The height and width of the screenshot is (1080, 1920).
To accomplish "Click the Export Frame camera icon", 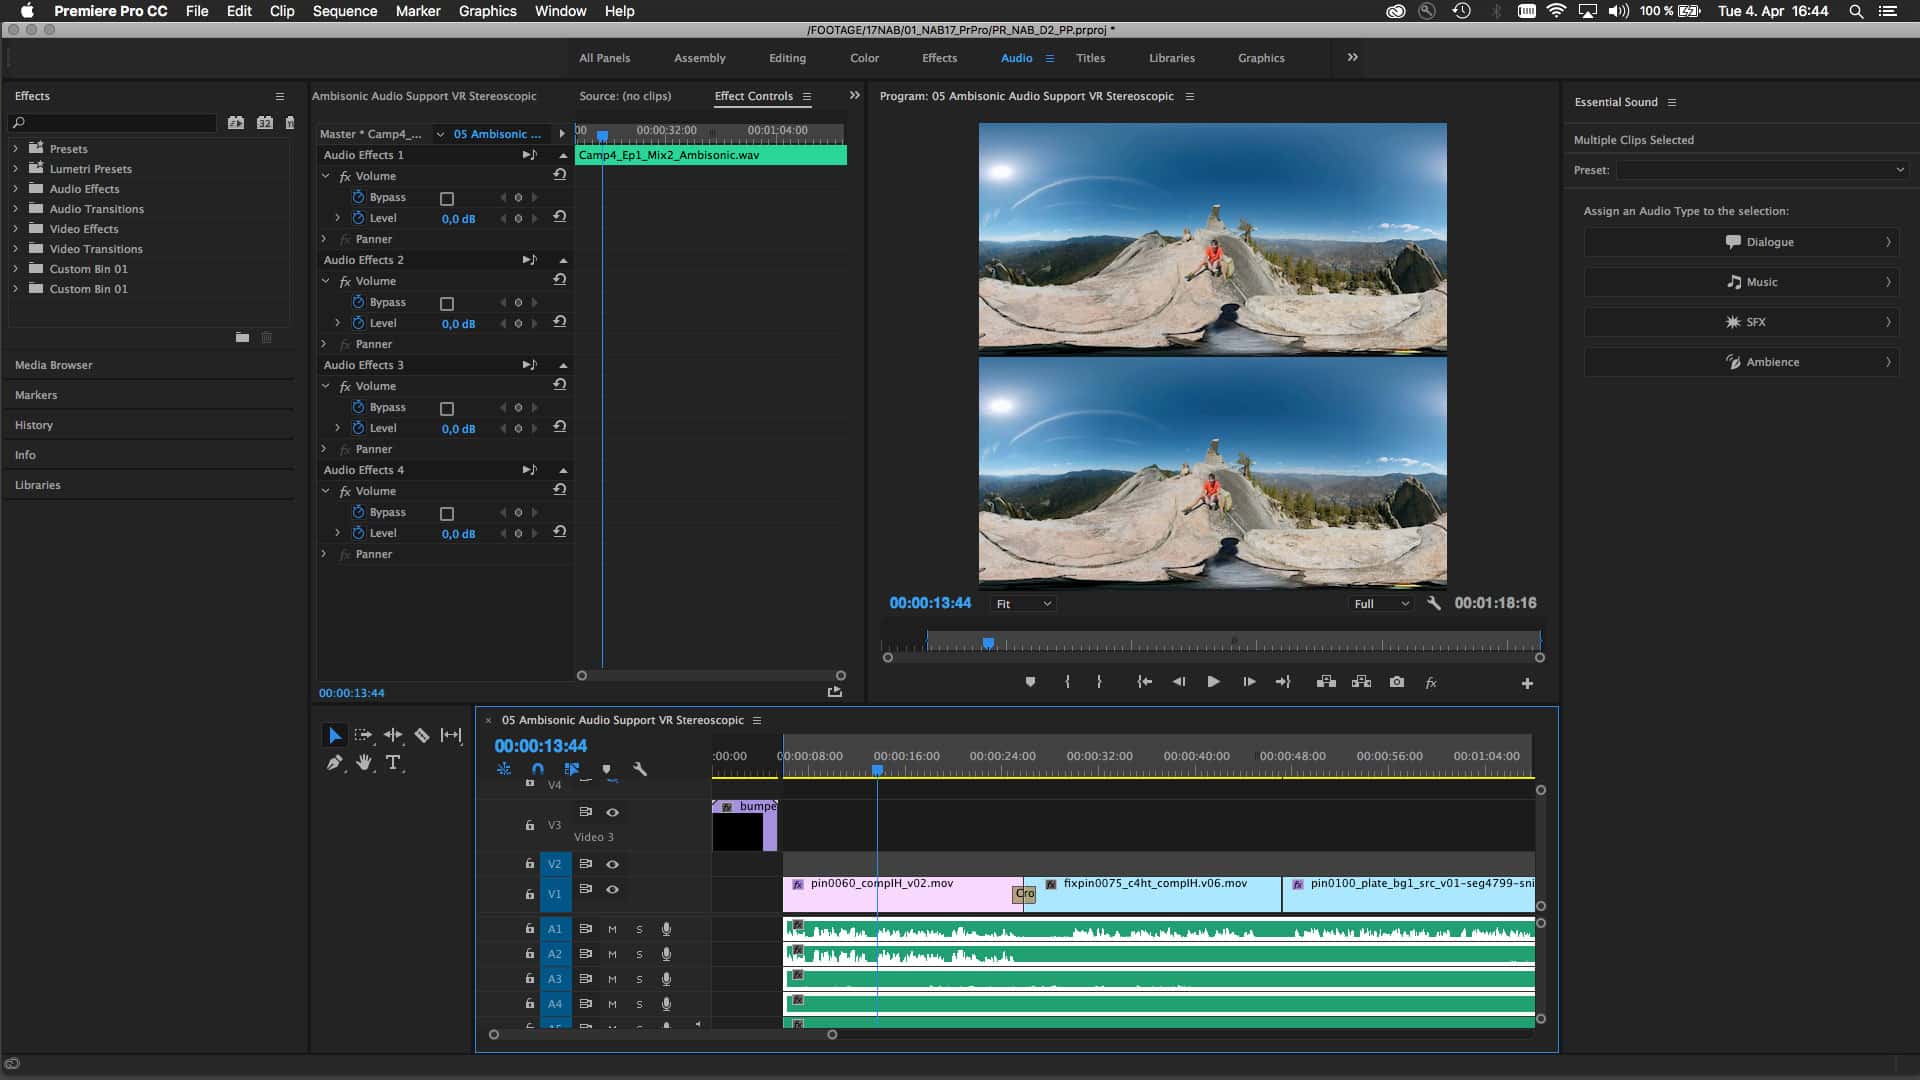I will tap(1397, 682).
